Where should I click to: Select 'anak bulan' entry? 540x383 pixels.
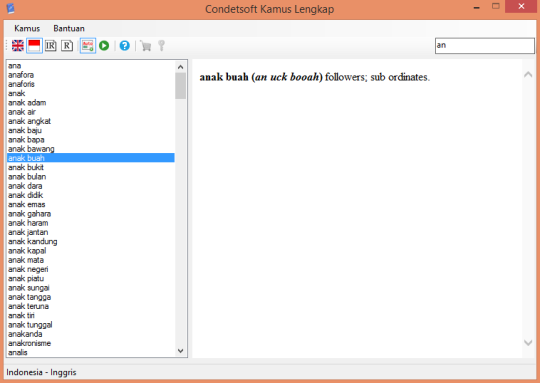(x=91, y=177)
